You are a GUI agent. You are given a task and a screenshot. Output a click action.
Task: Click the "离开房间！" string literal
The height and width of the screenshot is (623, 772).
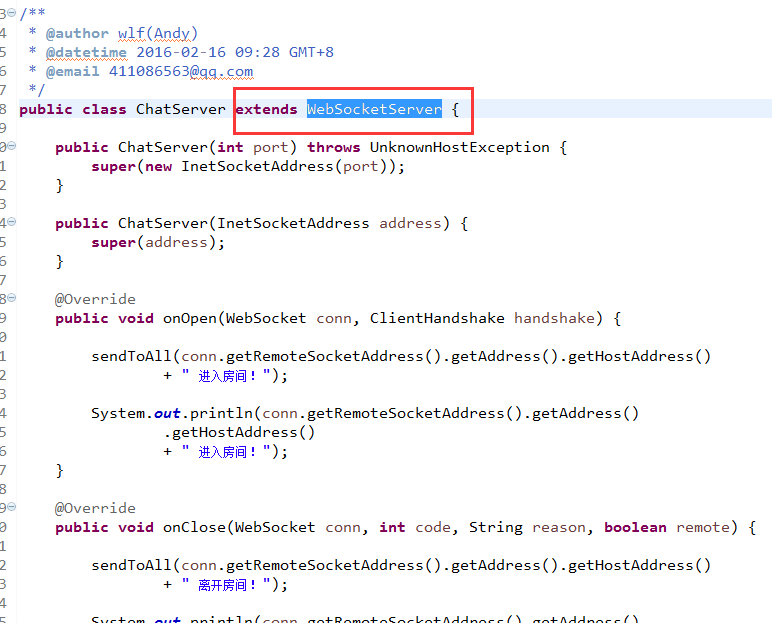[x=226, y=585]
